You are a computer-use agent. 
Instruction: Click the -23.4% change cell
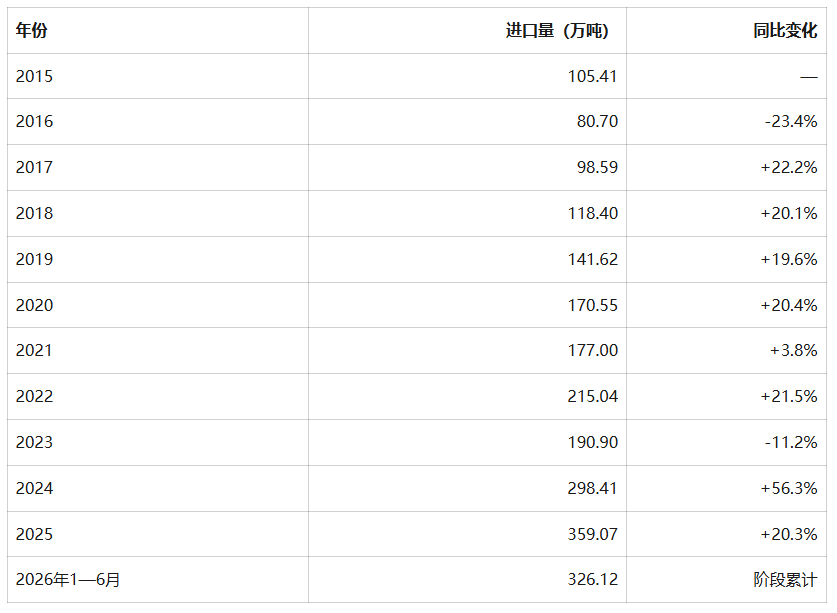click(x=791, y=121)
